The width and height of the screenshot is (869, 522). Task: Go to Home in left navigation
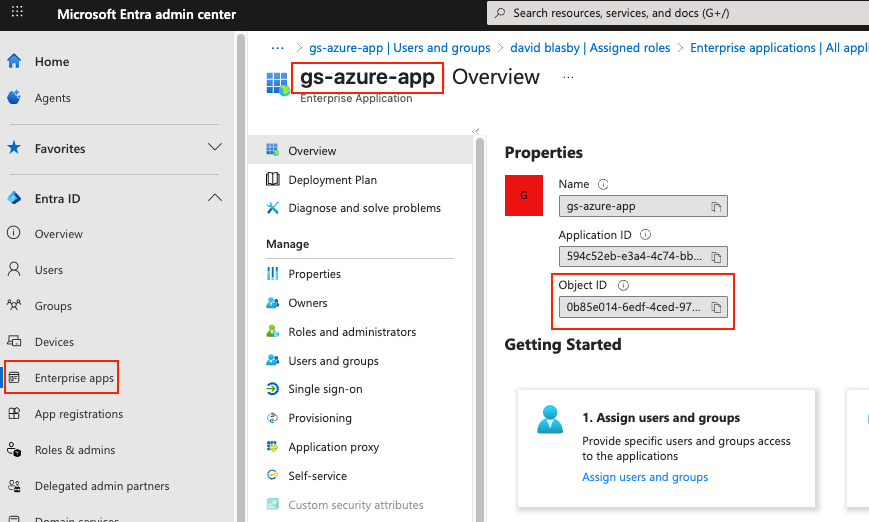pos(52,61)
